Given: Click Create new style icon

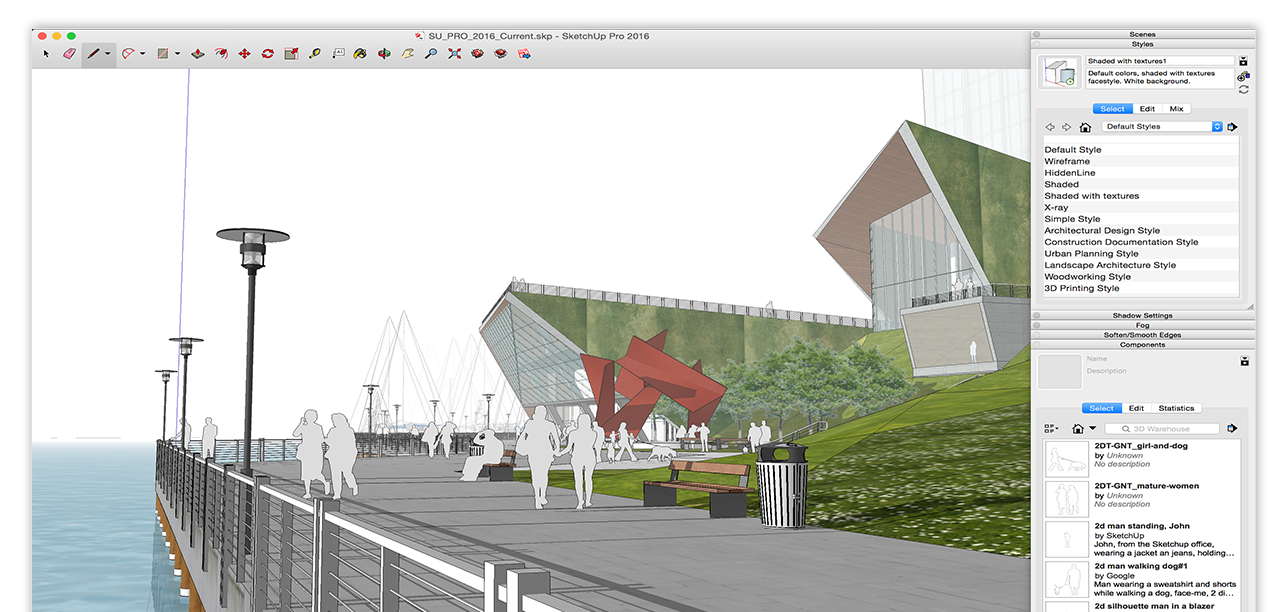Looking at the screenshot, I should tap(1244, 76).
